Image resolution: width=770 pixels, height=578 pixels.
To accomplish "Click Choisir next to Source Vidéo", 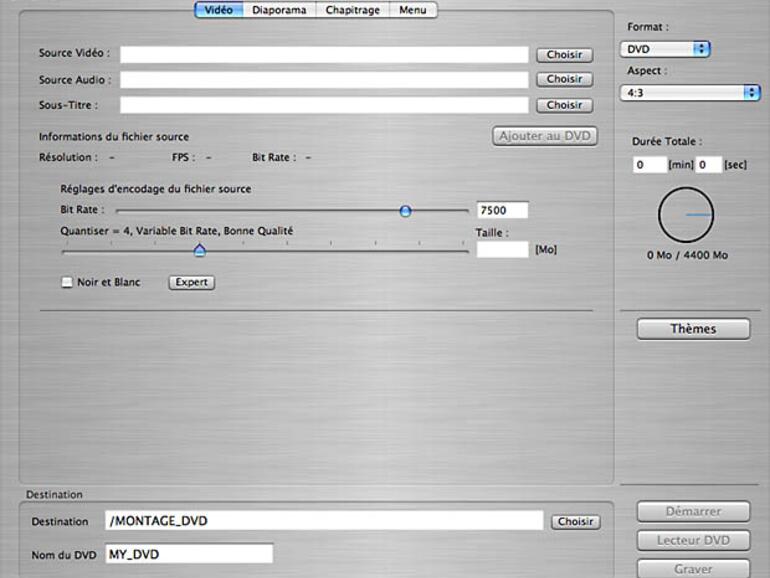I will click(564, 55).
